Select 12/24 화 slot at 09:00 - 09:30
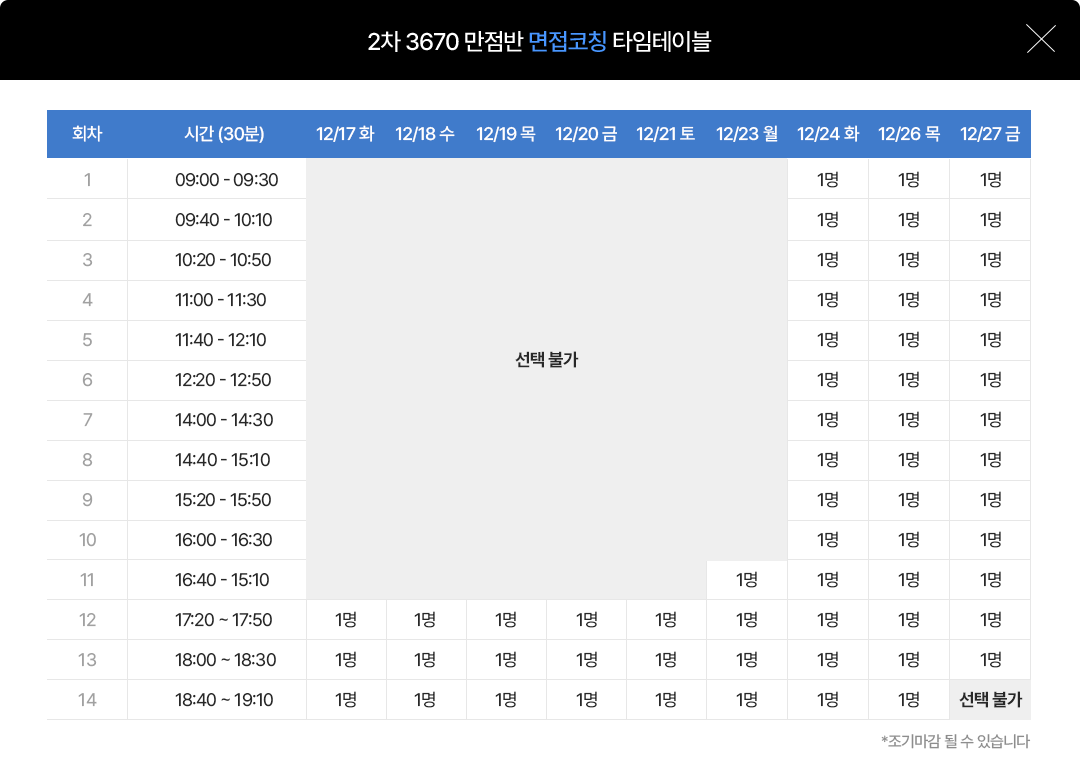1080x774 pixels. [827, 180]
